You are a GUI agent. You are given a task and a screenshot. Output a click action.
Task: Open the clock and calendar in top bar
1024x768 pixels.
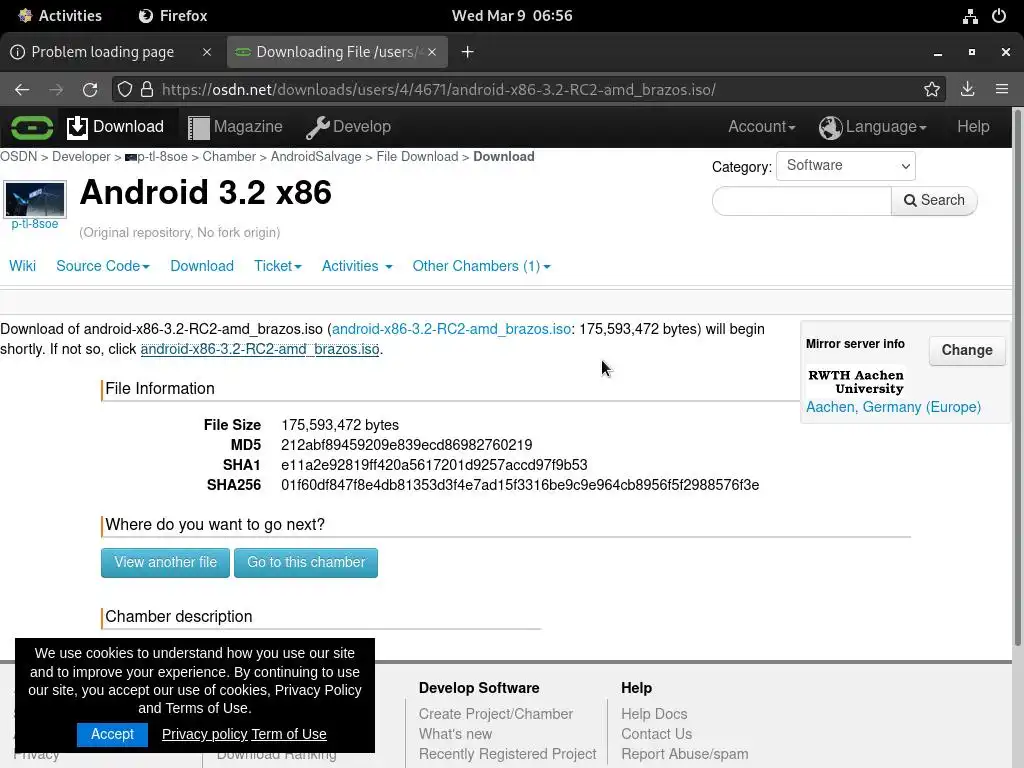point(512,16)
